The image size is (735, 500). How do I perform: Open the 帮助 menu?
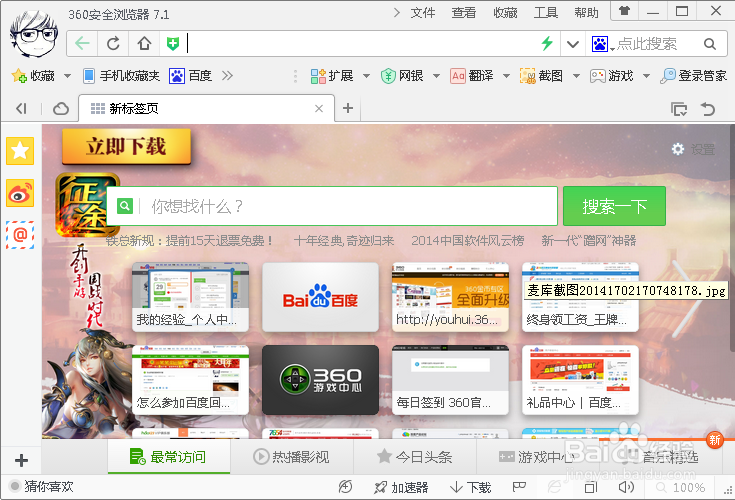(x=587, y=13)
